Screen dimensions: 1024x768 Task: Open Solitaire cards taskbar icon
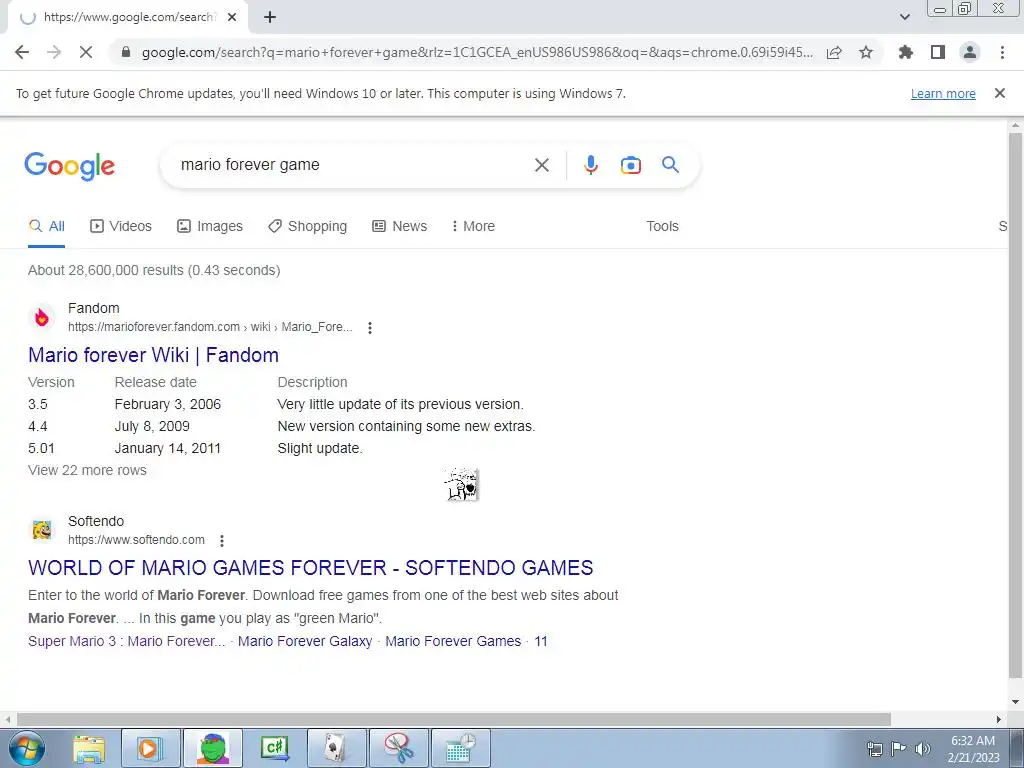(x=336, y=748)
